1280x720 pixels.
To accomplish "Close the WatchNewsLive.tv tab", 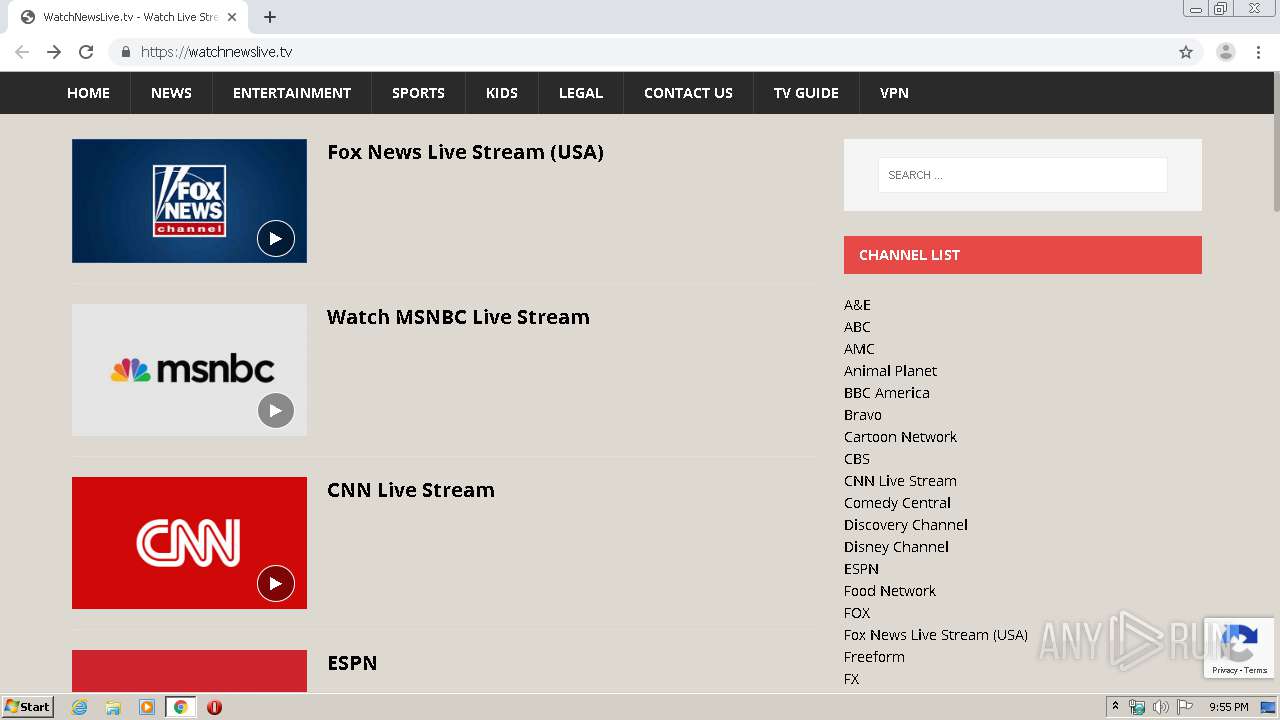I will [231, 17].
